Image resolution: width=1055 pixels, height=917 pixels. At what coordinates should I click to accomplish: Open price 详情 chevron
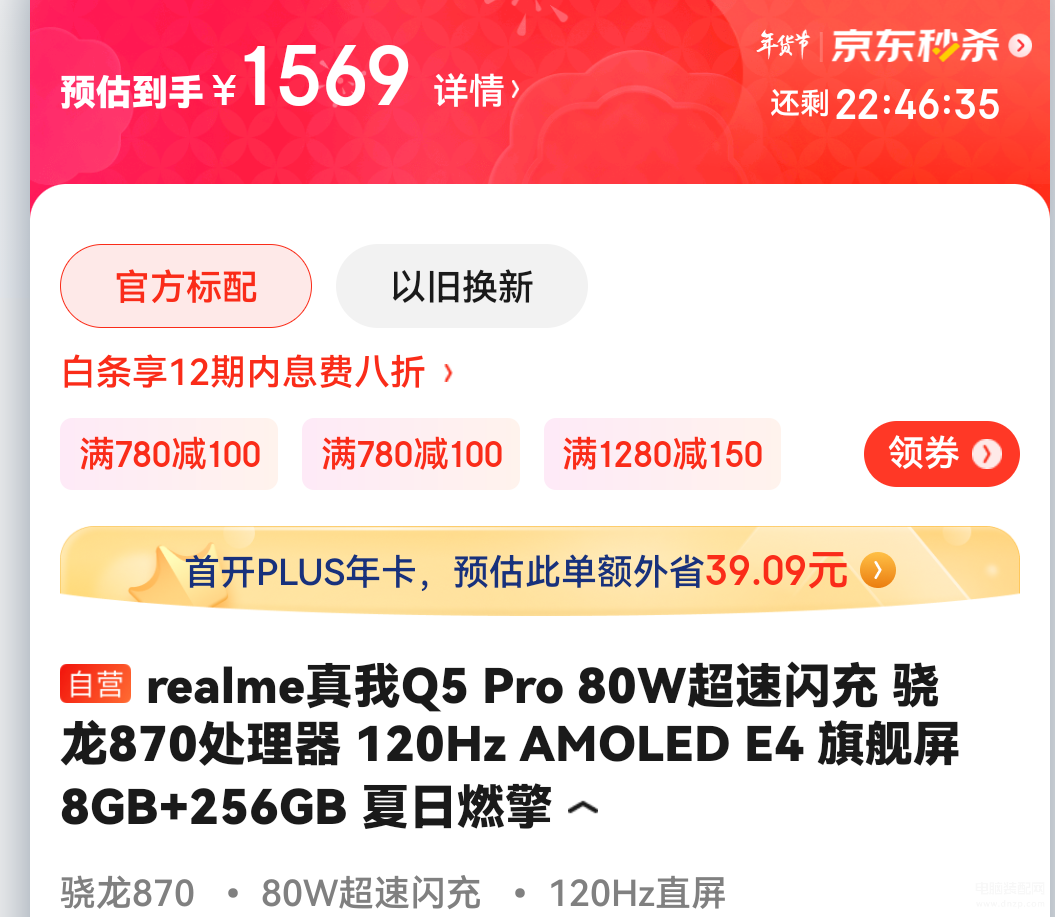point(515,89)
